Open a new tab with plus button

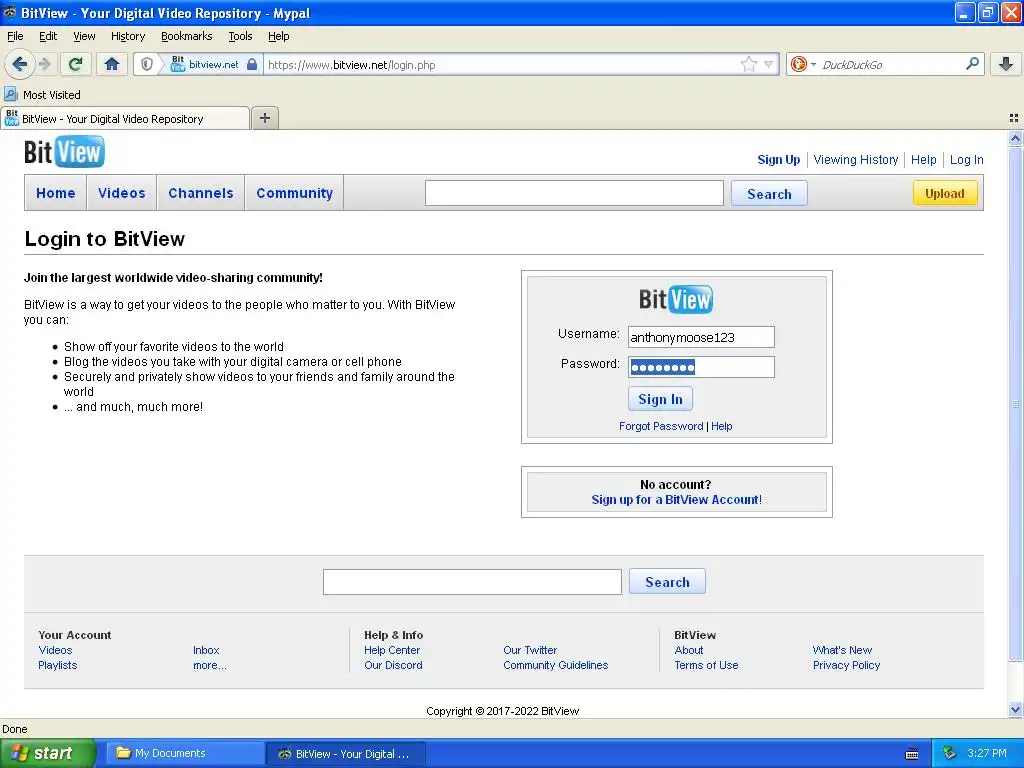tap(264, 118)
